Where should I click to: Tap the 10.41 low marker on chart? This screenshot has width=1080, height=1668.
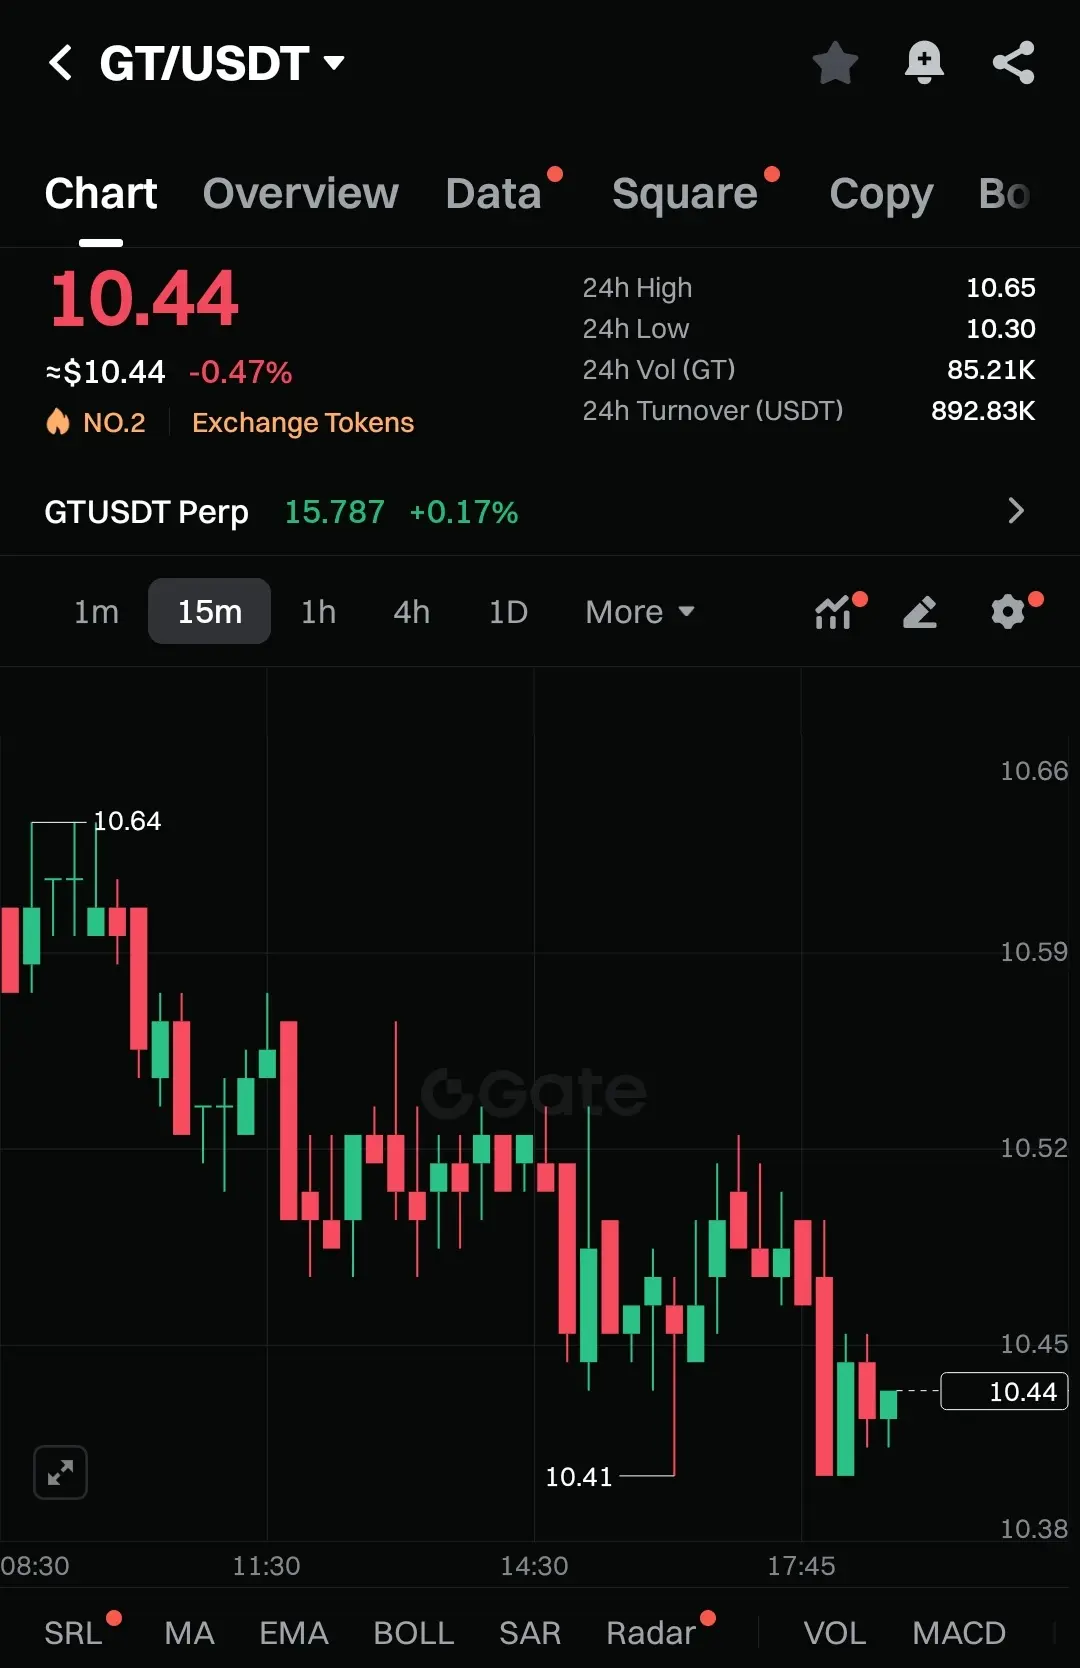(578, 1477)
